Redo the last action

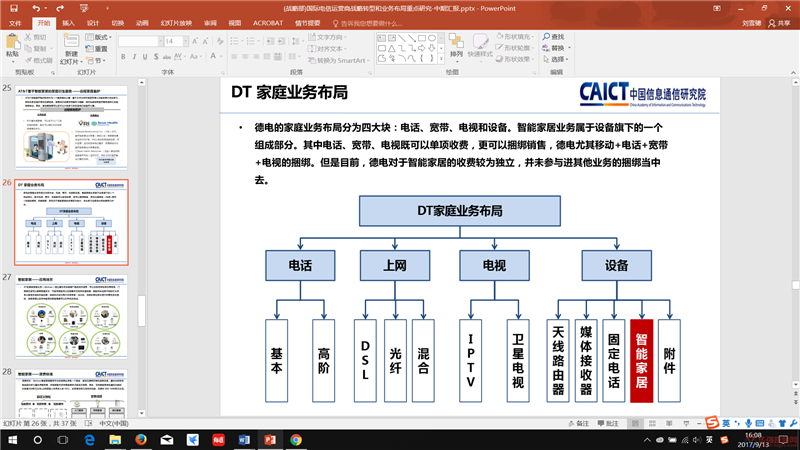60,8
